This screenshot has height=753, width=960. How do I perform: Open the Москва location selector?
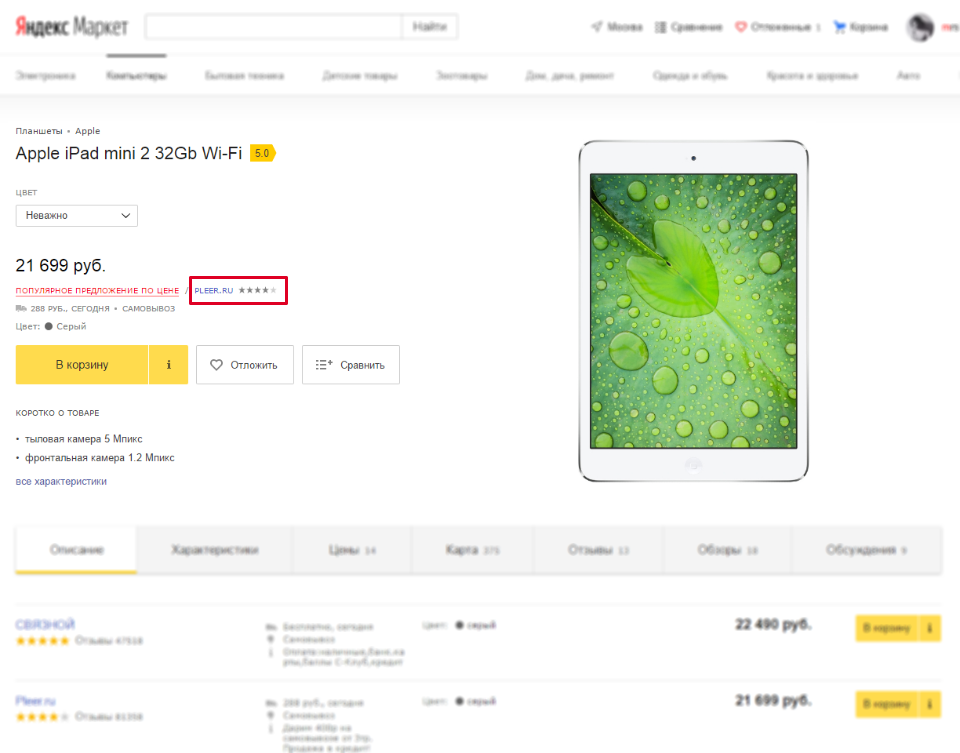pyautogui.click(x=617, y=27)
